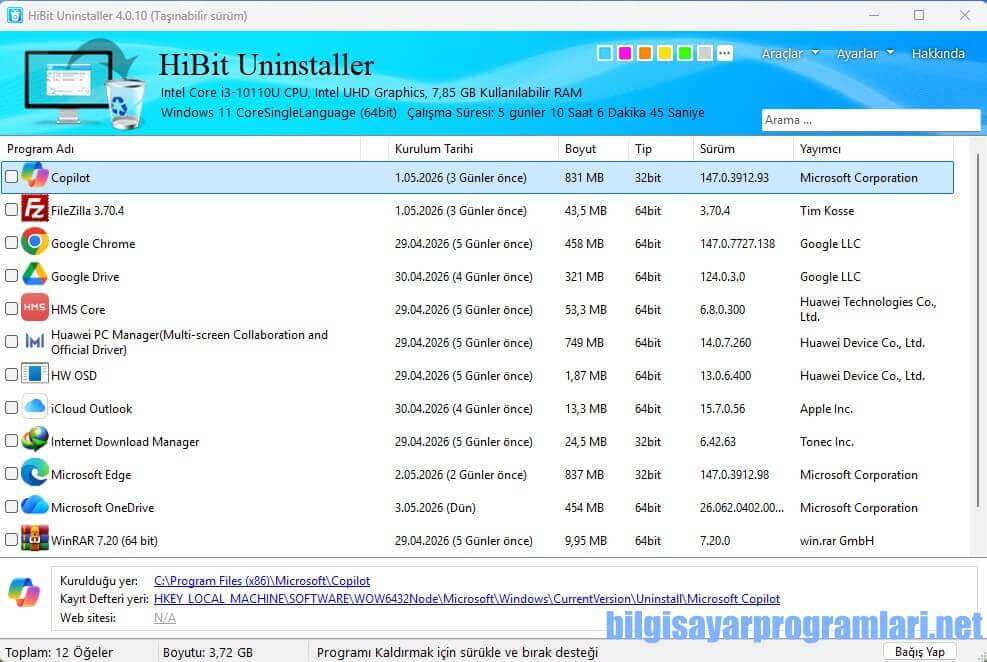This screenshot has width=987, height=662.
Task: Sort by Boyut column header
Action: [x=592, y=149]
